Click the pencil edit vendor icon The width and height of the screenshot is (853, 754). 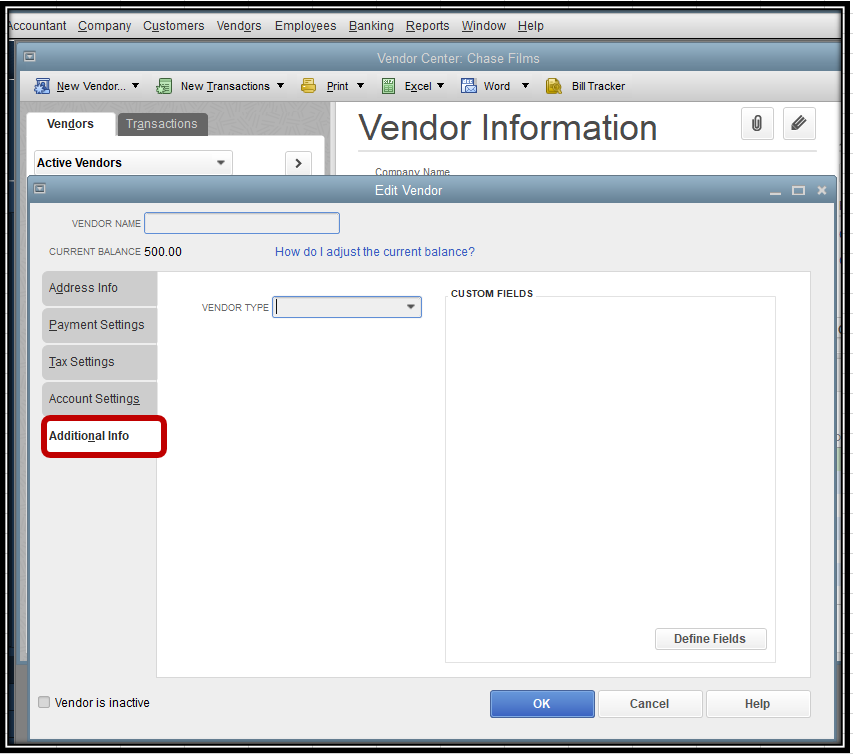click(x=798, y=124)
